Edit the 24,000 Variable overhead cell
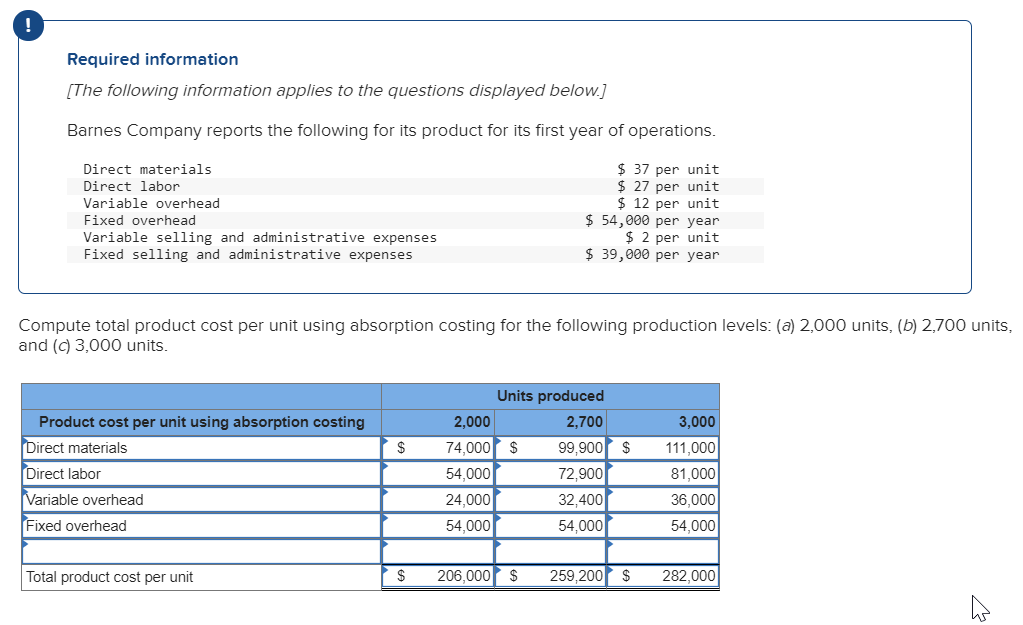The image size is (1023, 625). [438, 500]
